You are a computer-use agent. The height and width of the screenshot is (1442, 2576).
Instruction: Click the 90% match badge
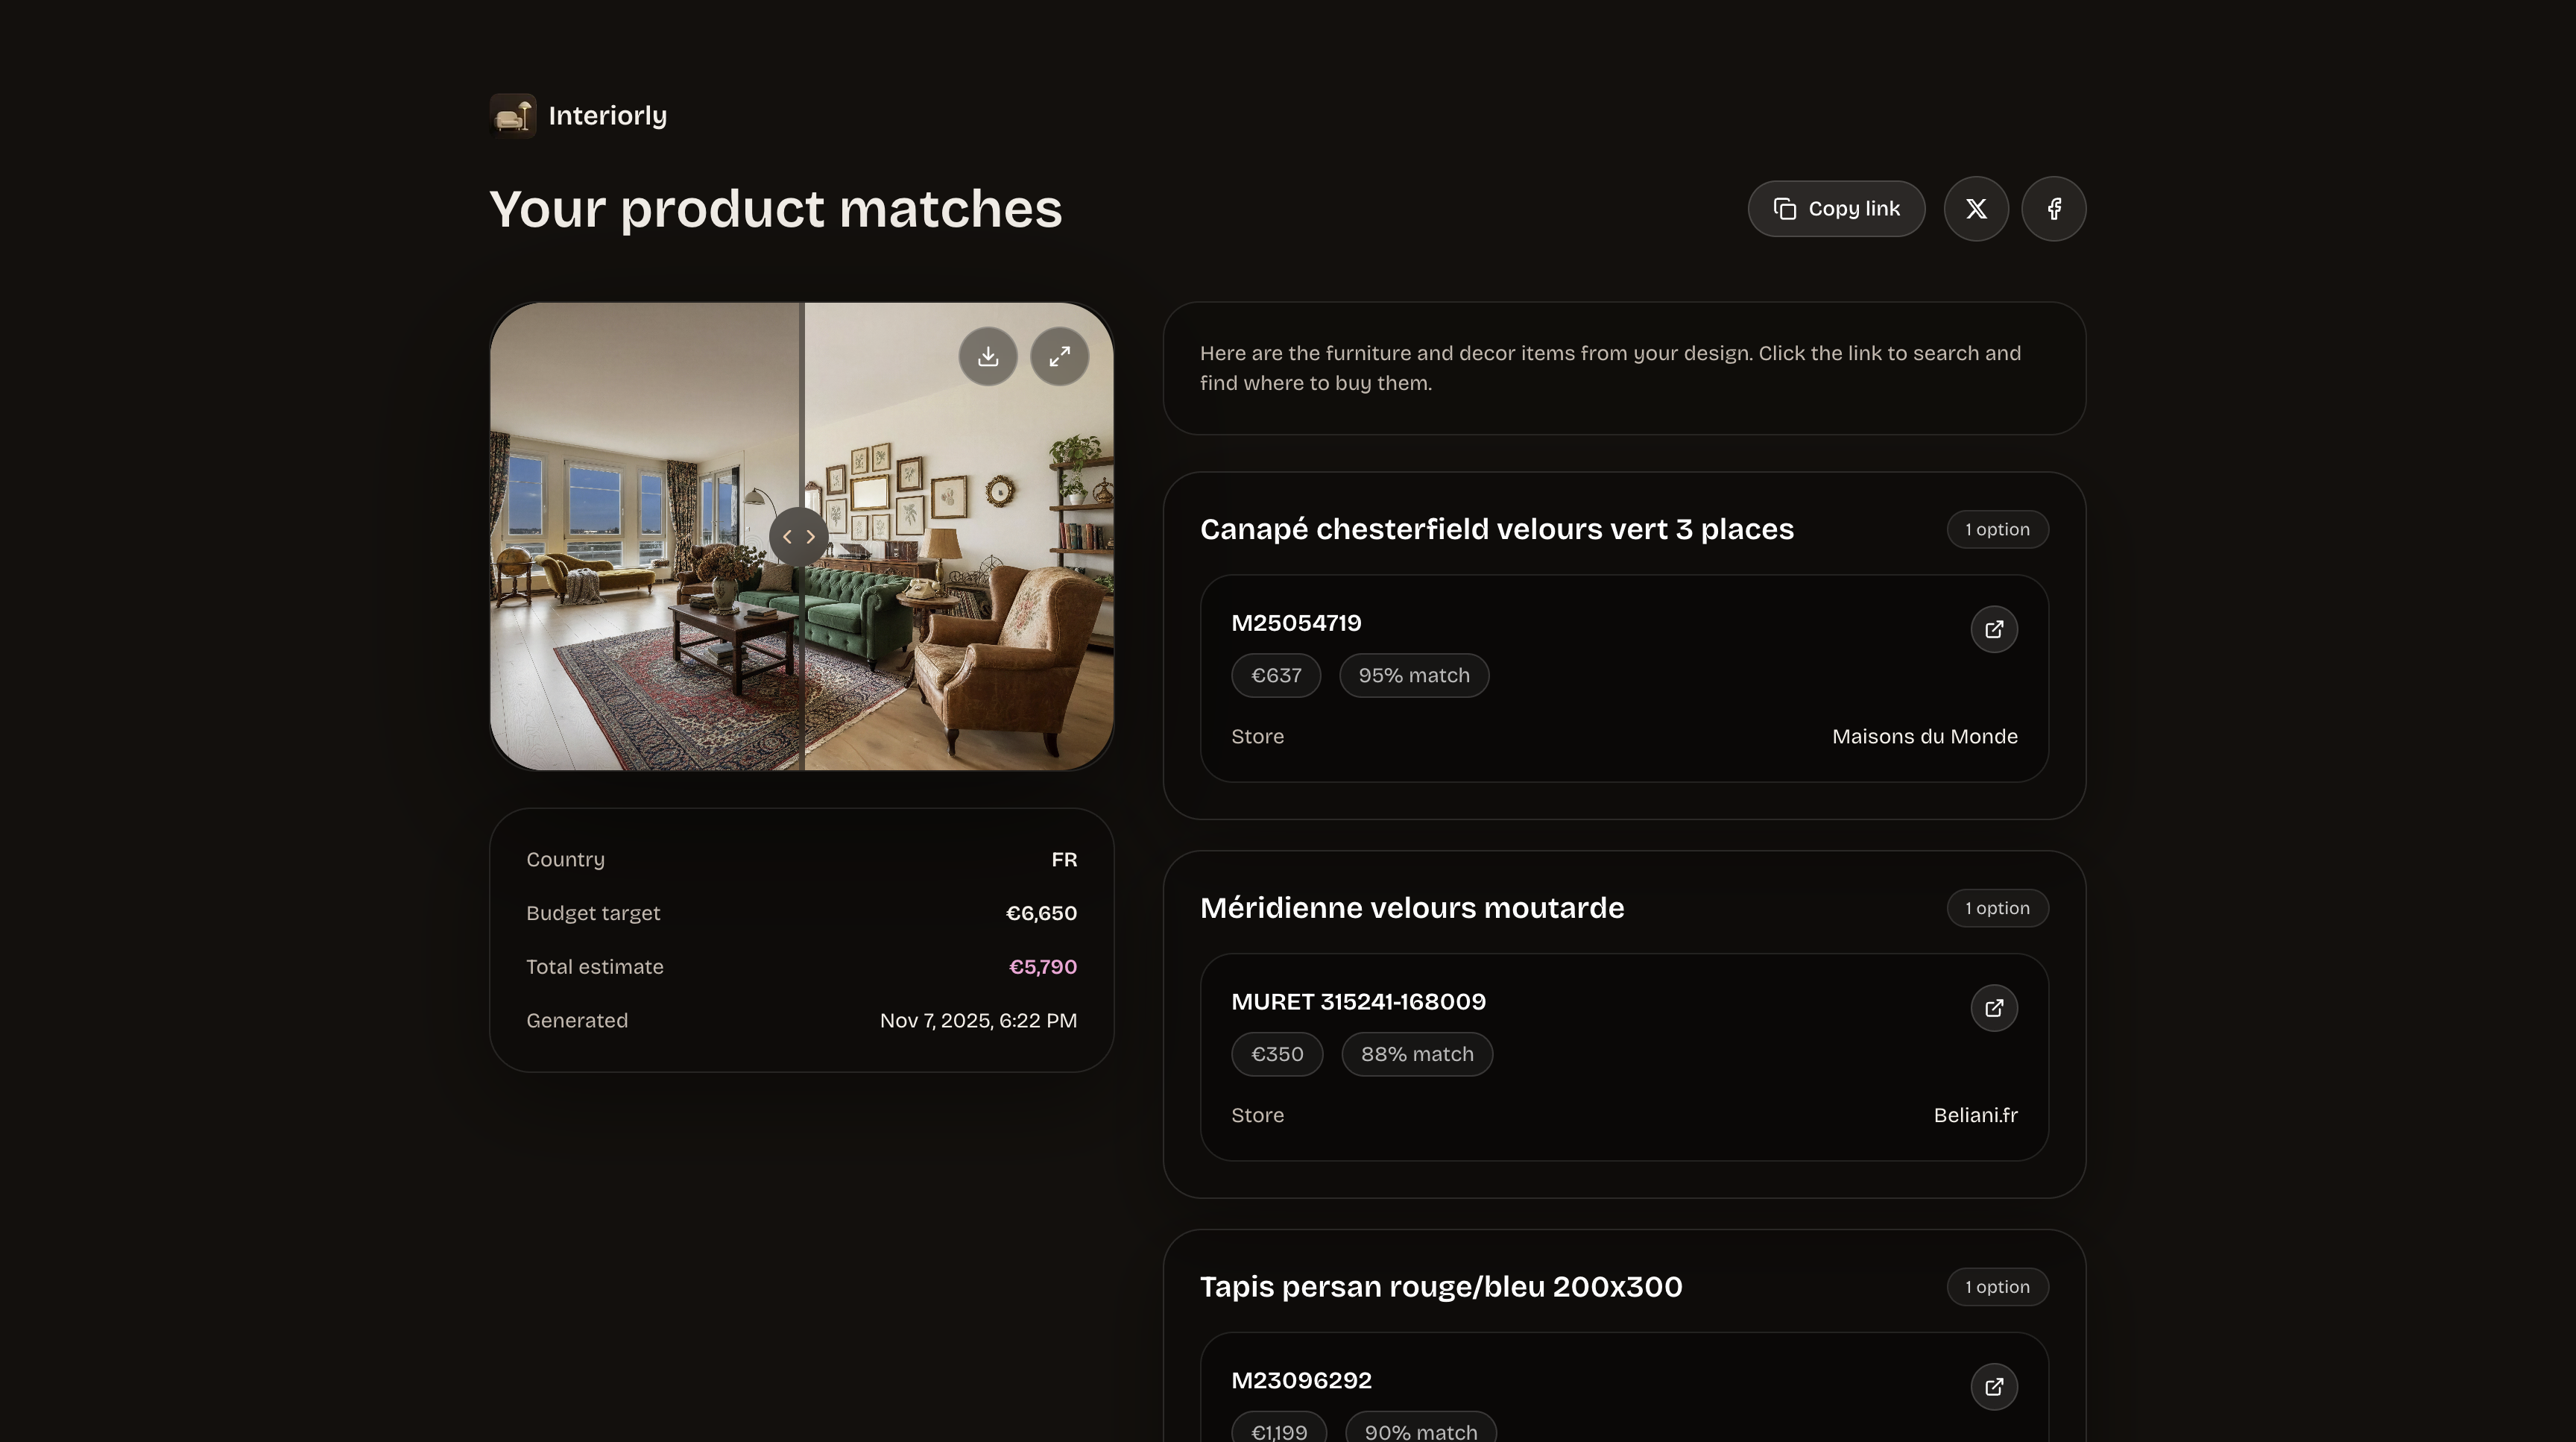pos(1421,1430)
